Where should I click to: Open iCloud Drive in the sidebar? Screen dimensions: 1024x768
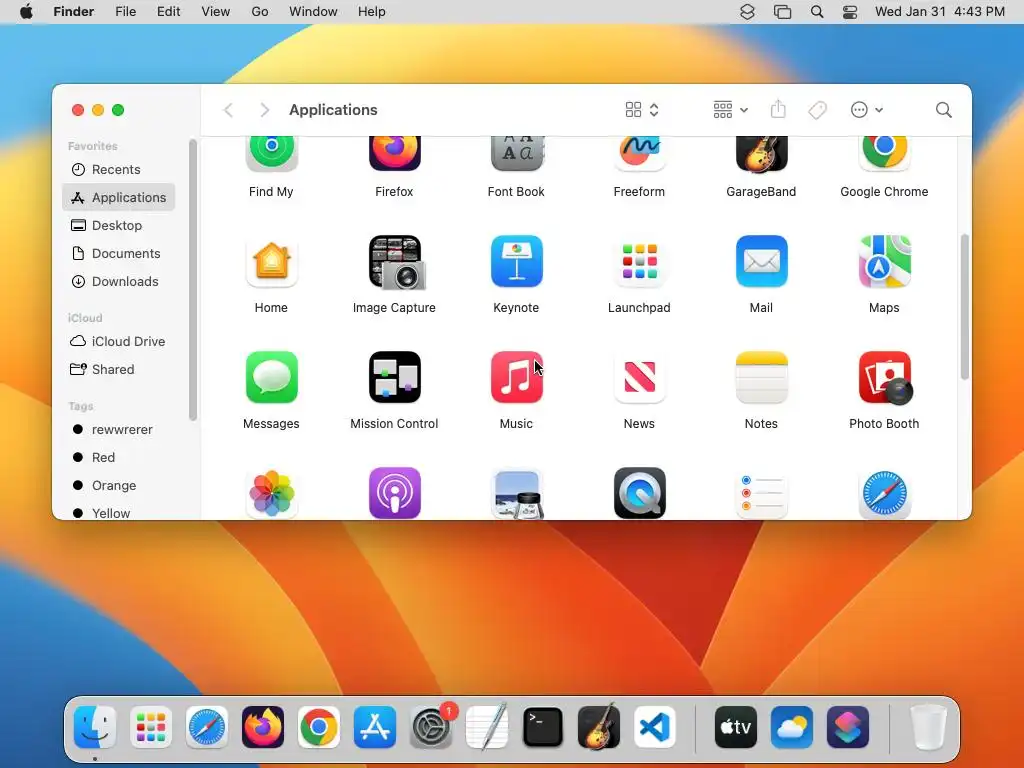tap(119, 342)
